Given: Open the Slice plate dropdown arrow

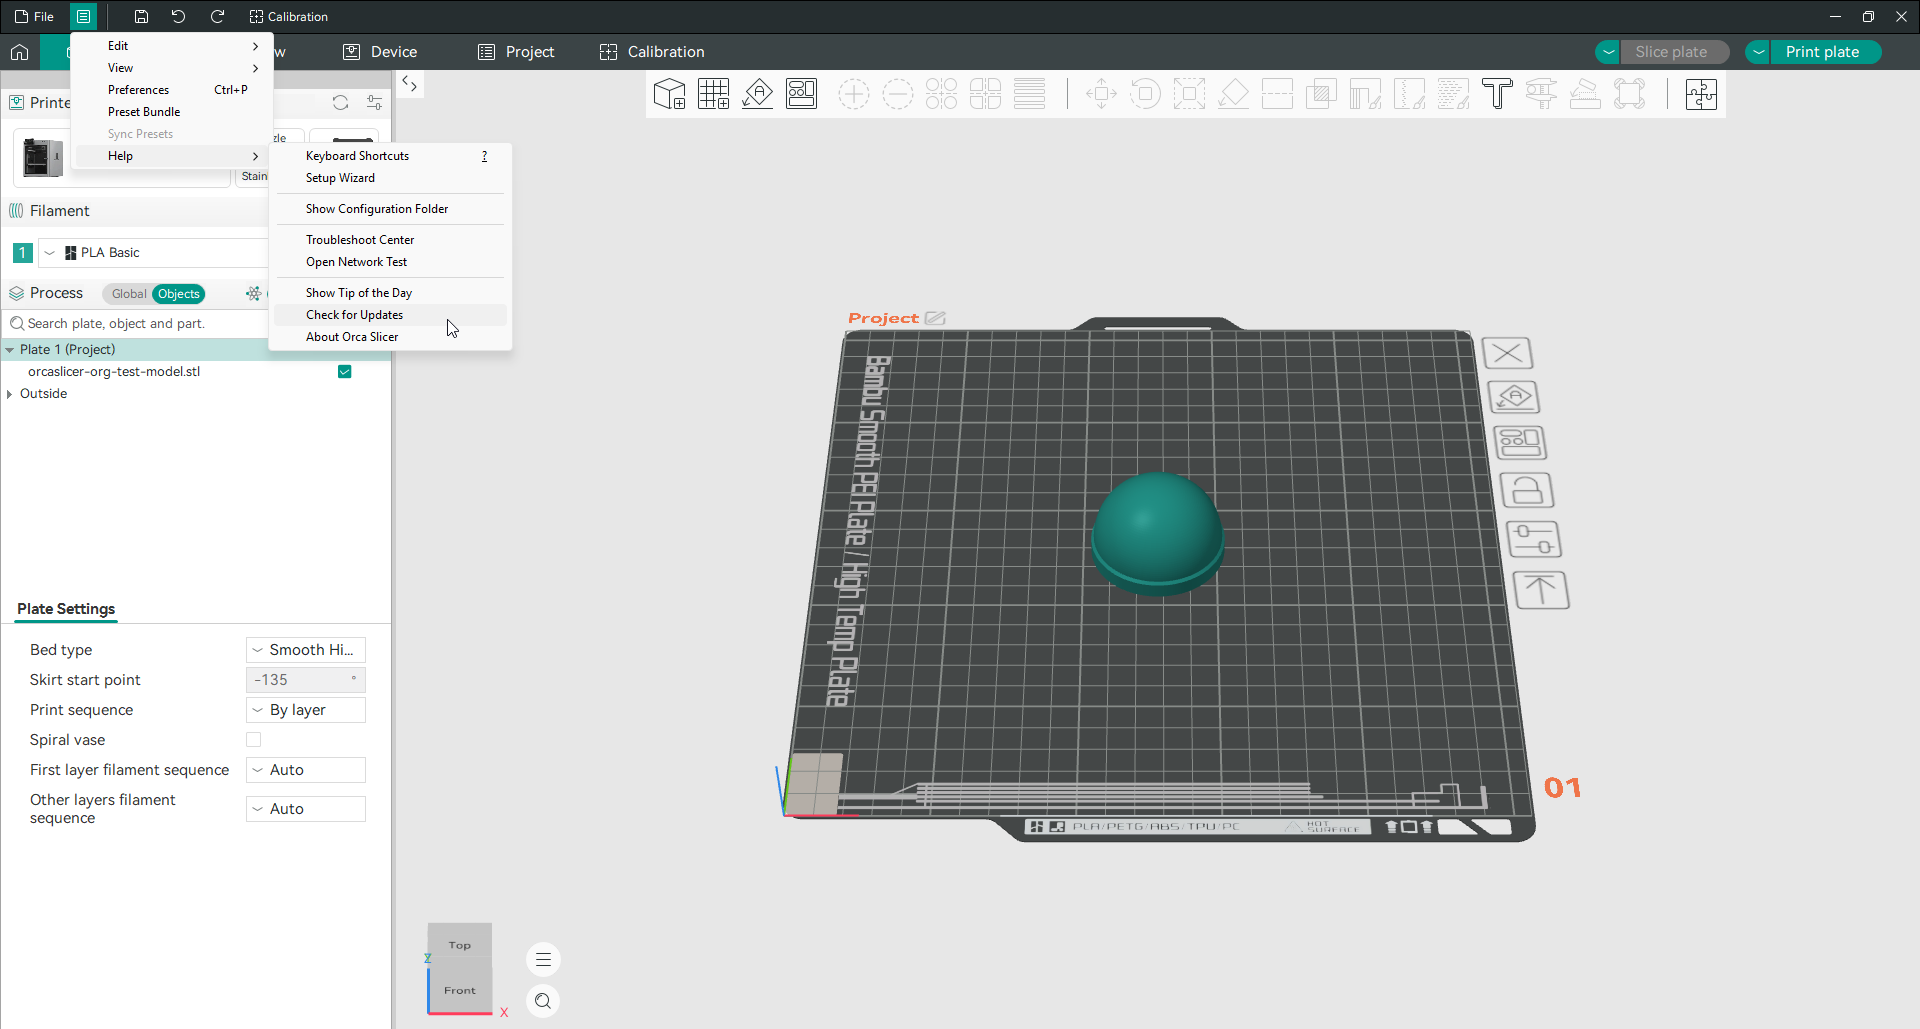Looking at the screenshot, I should (x=1608, y=52).
